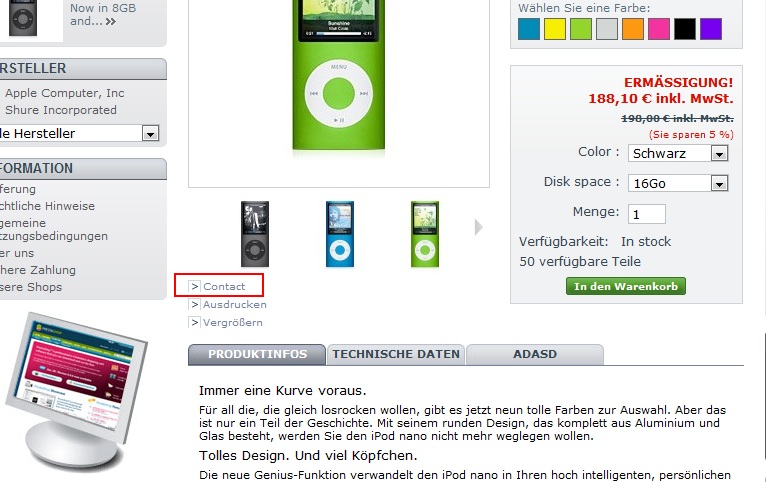Open the ADASD tab
Image resolution: width=766 pixels, height=482 pixels.
coord(535,354)
